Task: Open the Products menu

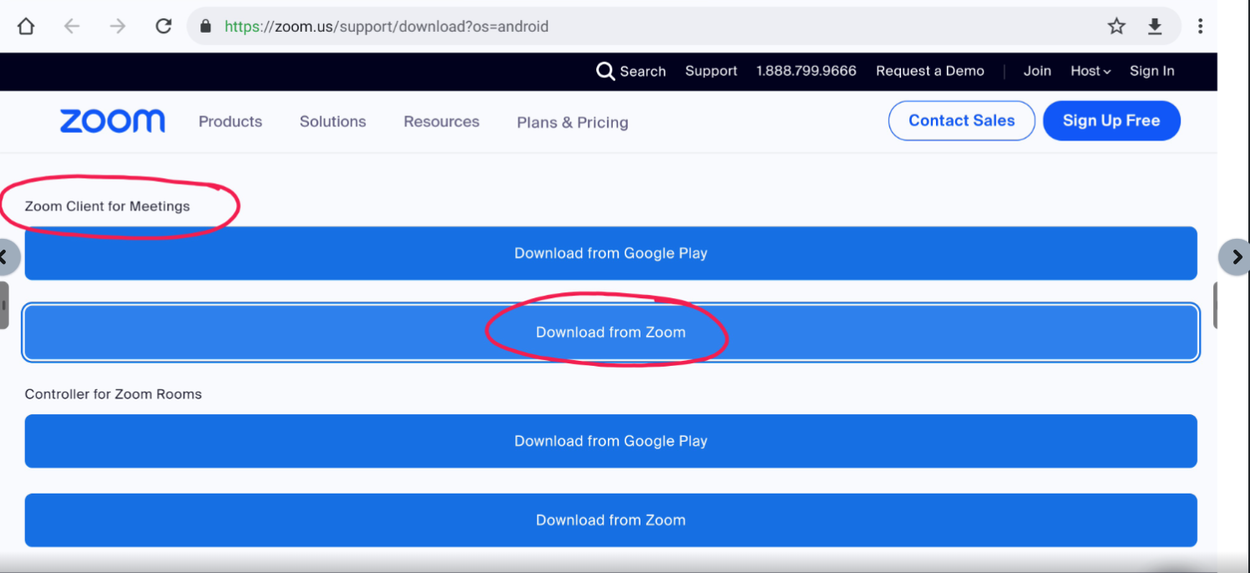Action: (230, 121)
